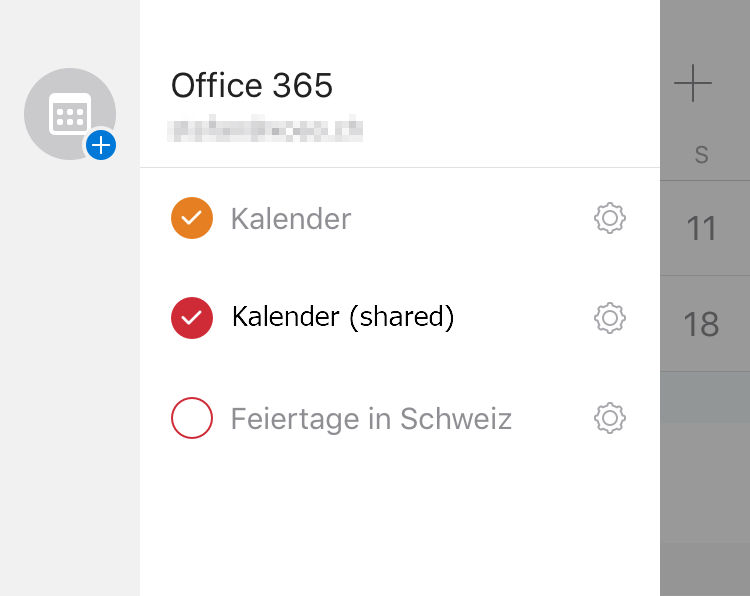Click blank drawer space below Feiertage in Schweiz
Image resolution: width=750 pixels, height=596 pixels.
click(400, 520)
